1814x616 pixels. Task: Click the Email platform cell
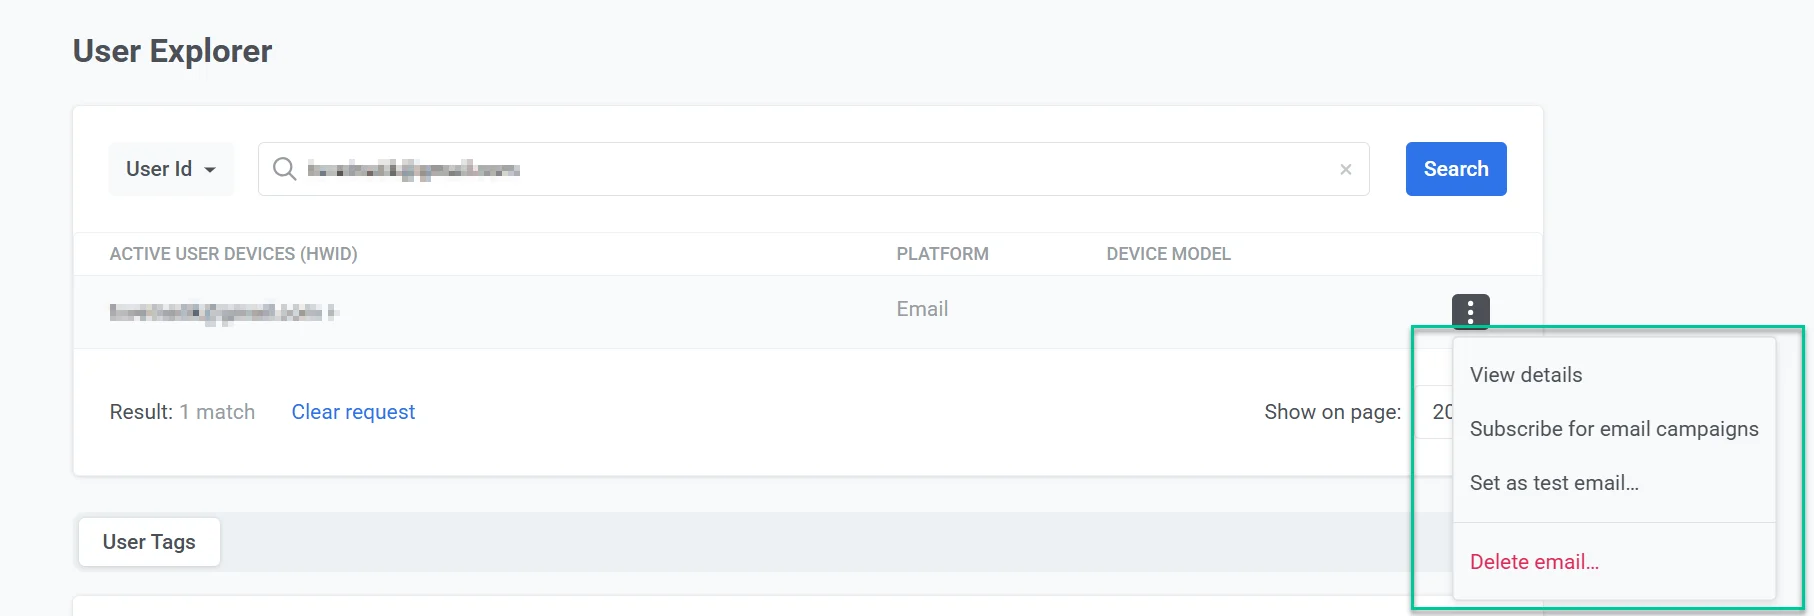click(922, 309)
